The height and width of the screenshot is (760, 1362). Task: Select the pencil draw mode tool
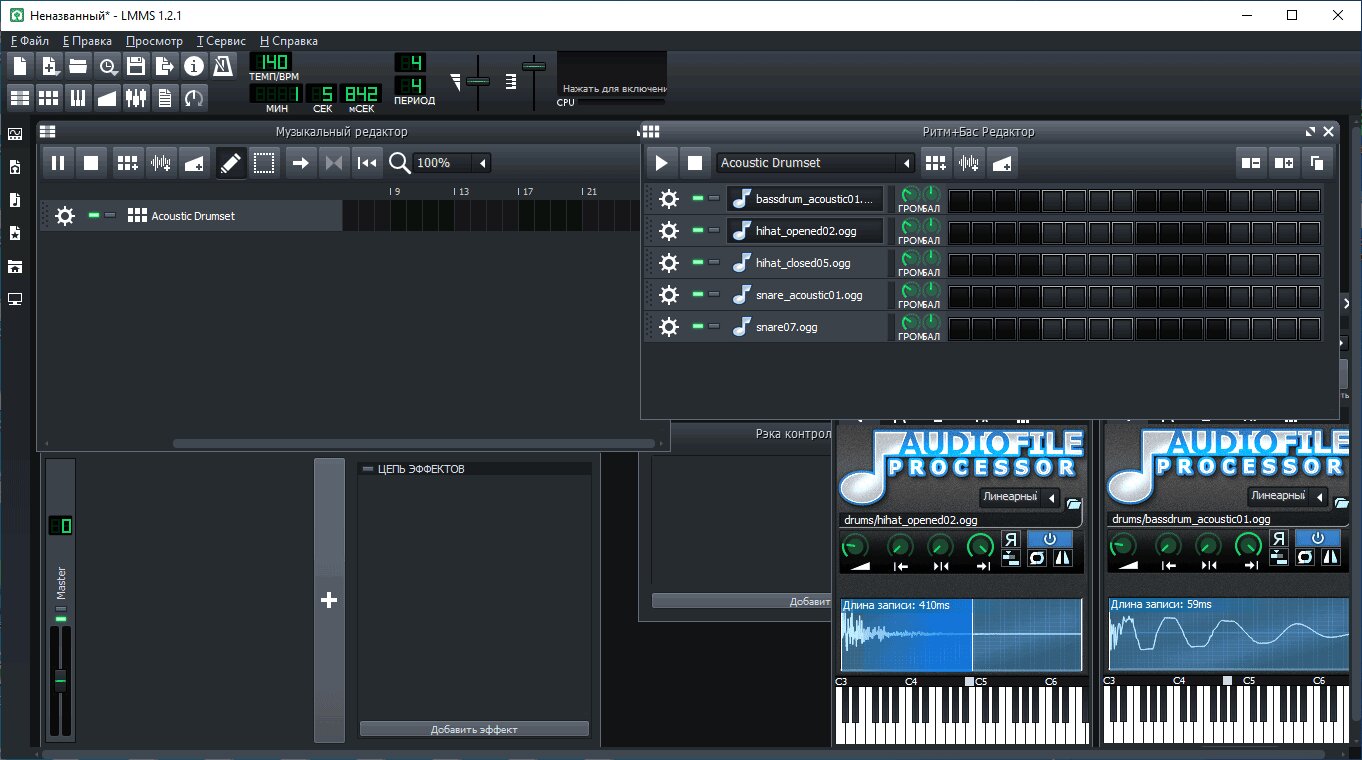[x=231, y=162]
